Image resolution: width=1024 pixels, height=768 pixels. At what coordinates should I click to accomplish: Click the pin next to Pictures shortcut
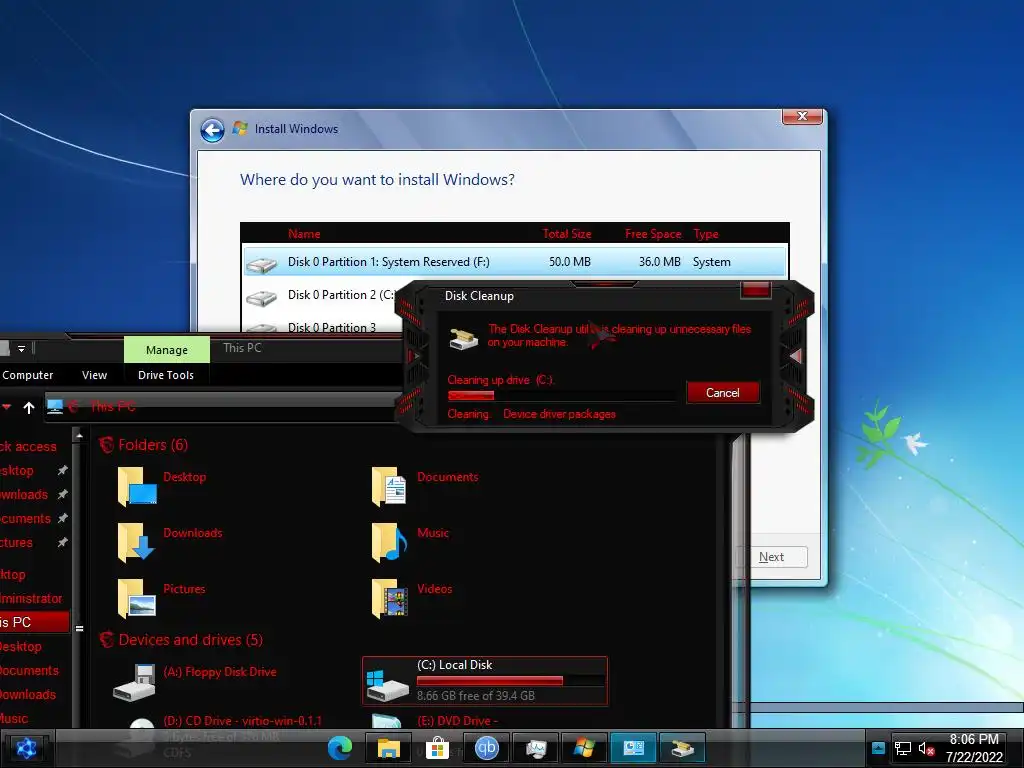click(x=63, y=543)
